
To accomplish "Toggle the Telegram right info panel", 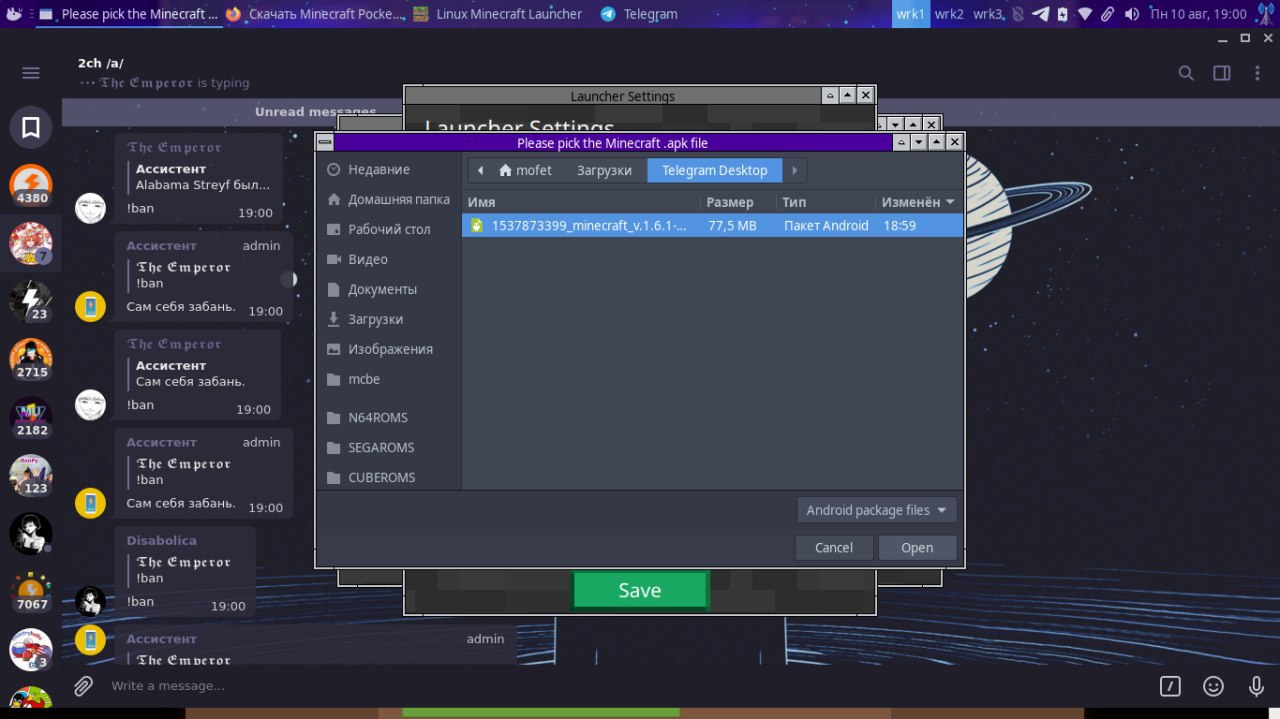I will click(x=1222, y=73).
